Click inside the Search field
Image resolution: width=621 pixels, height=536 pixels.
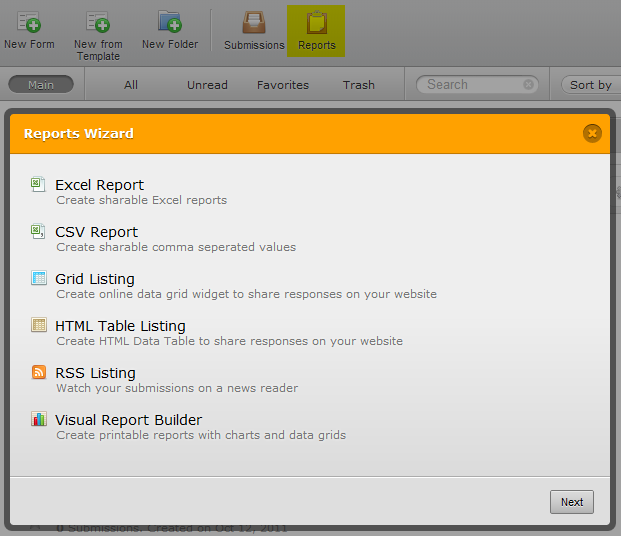tap(472, 85)
